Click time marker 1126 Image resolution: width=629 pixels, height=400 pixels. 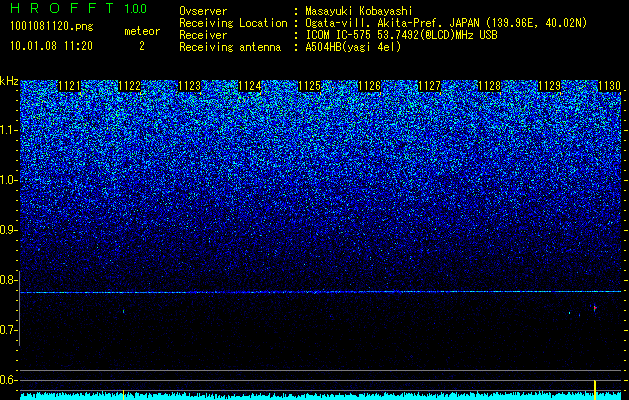369,86
